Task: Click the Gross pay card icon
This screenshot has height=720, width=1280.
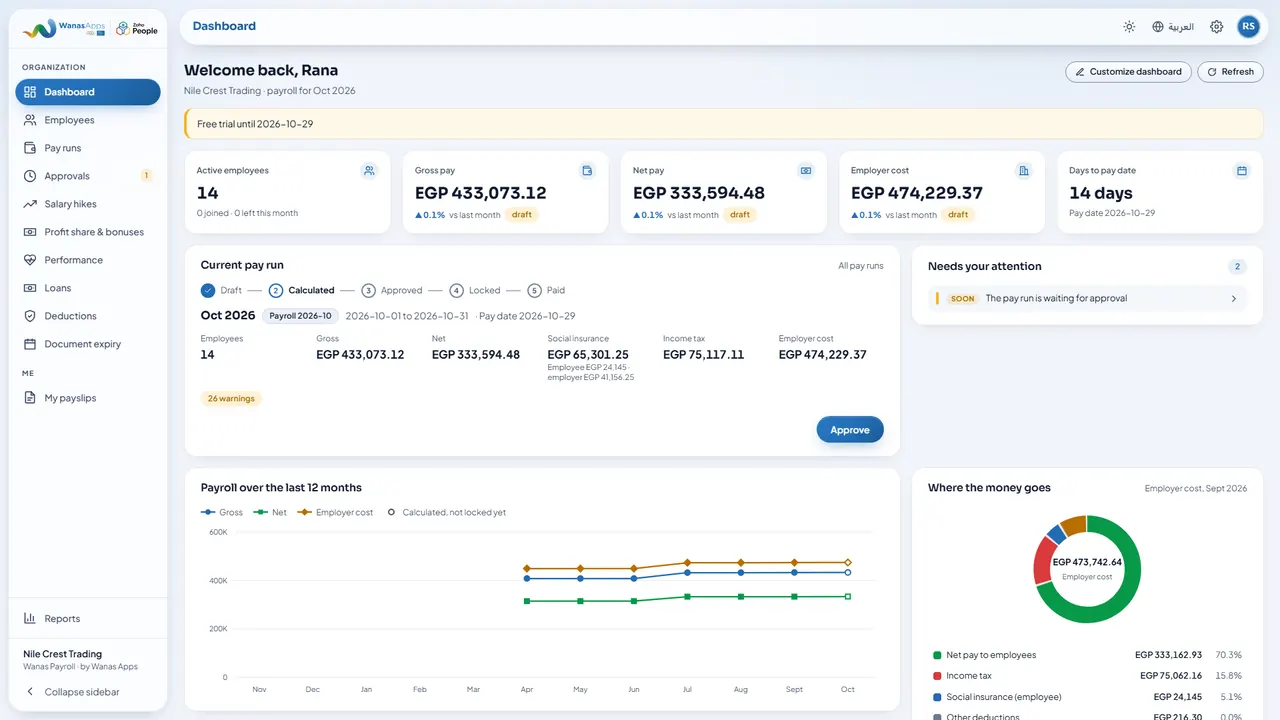Action: 587,171
